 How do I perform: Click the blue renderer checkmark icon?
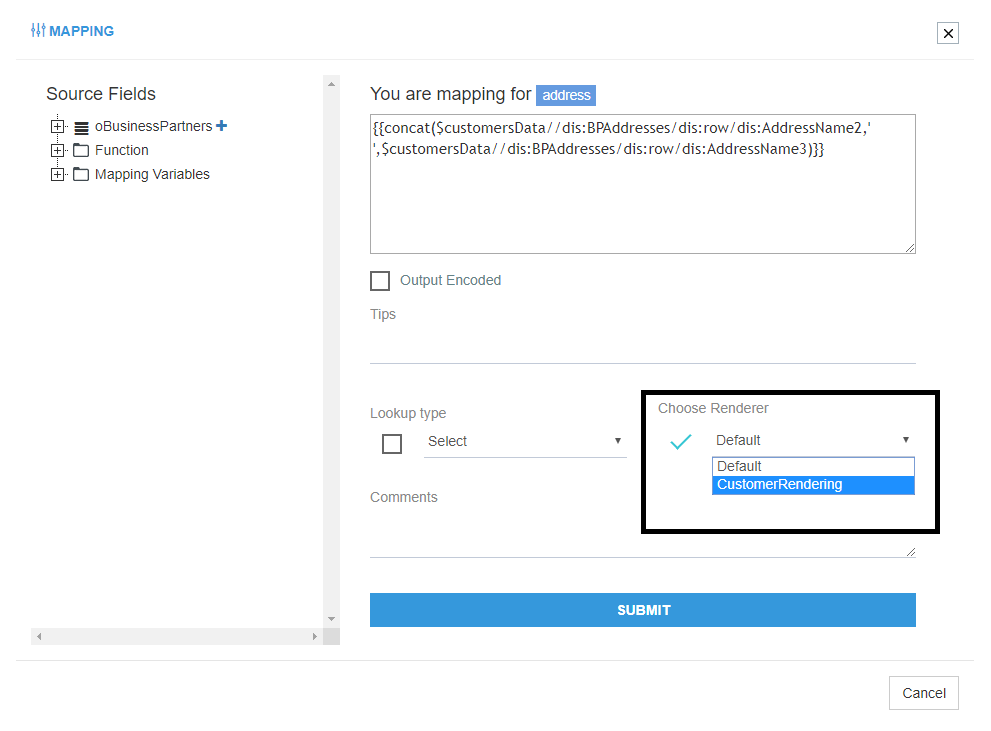tap(681, 441)
